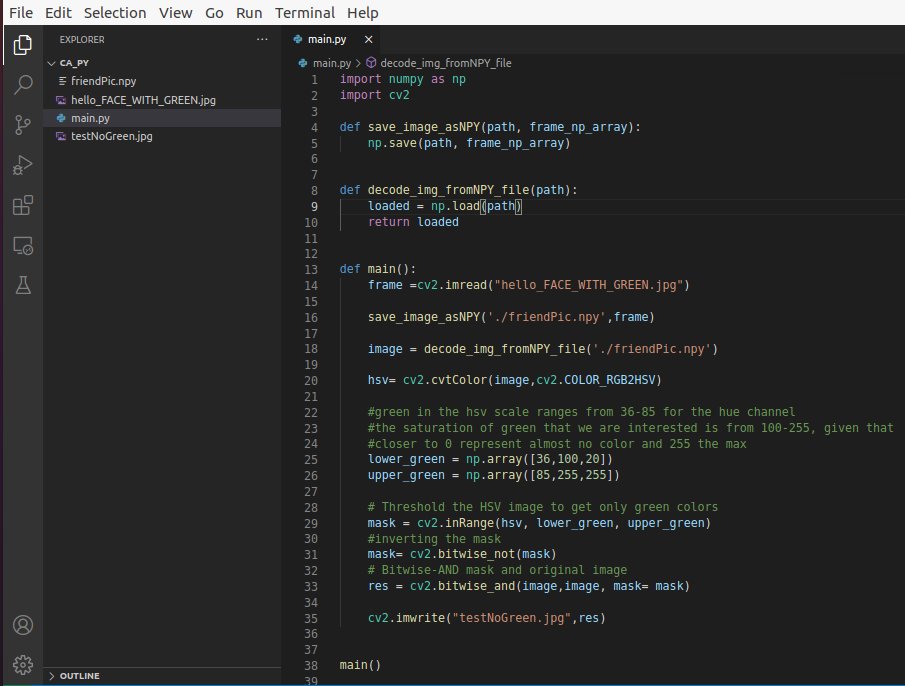Open the Search view icon
The image size is (905, 686).
[23, 84]
